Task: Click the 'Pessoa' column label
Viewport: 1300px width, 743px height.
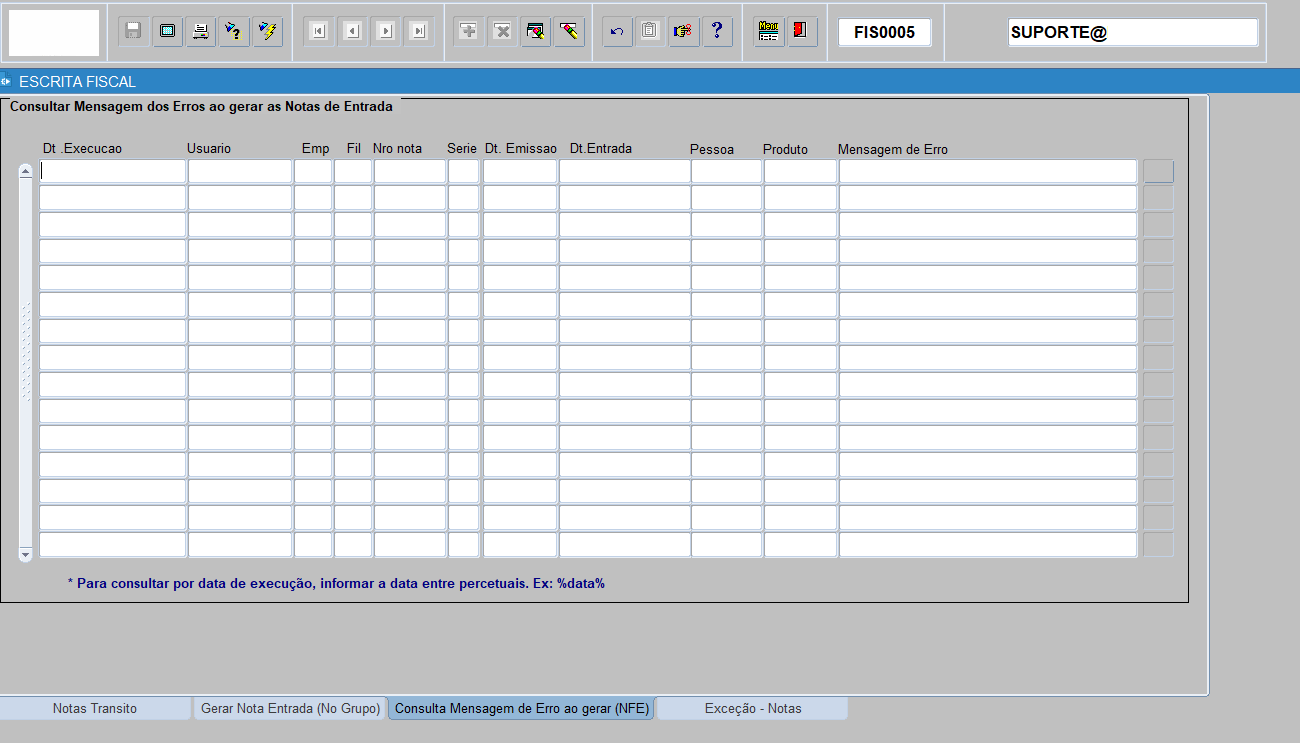Action: click(x=712, y=149)
